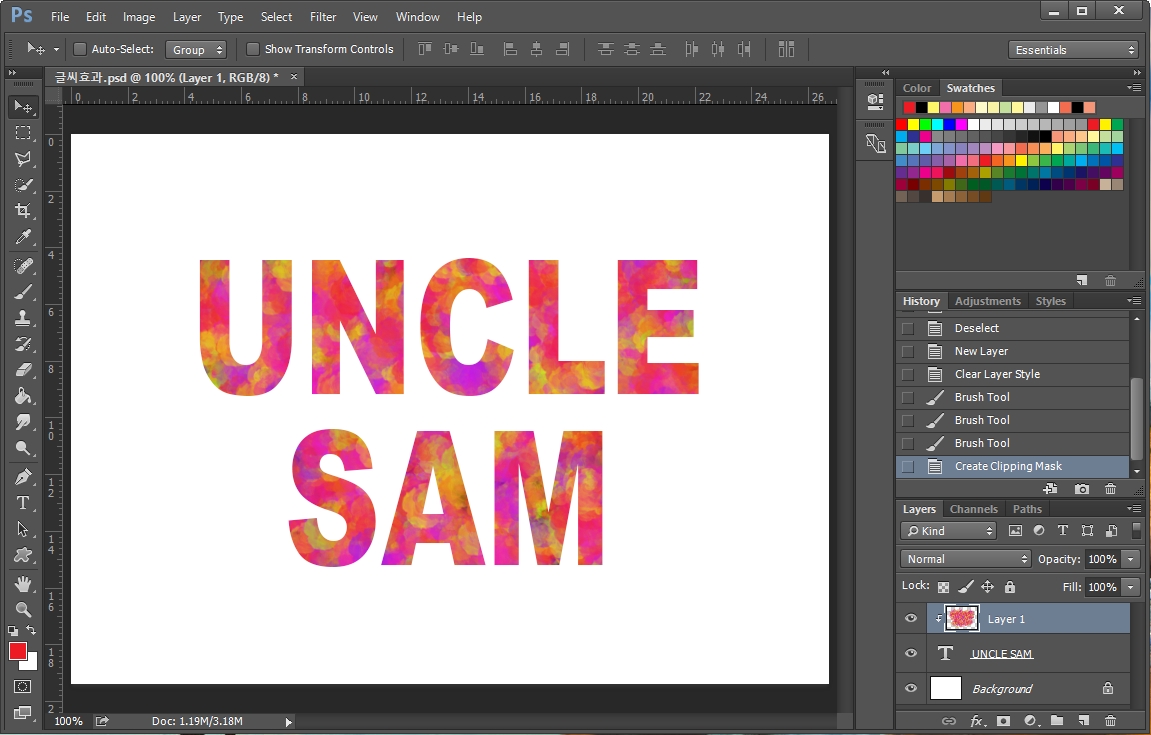Click the white background color swatch

point(31,662)
